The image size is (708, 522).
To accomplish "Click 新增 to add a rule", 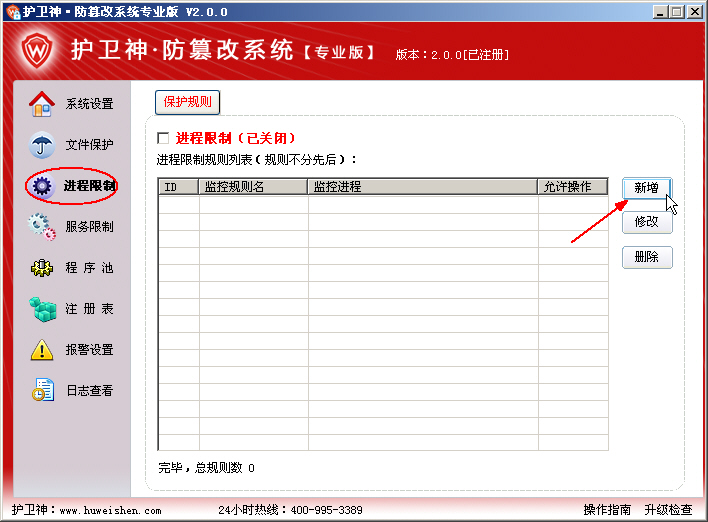I will [647, 188].
